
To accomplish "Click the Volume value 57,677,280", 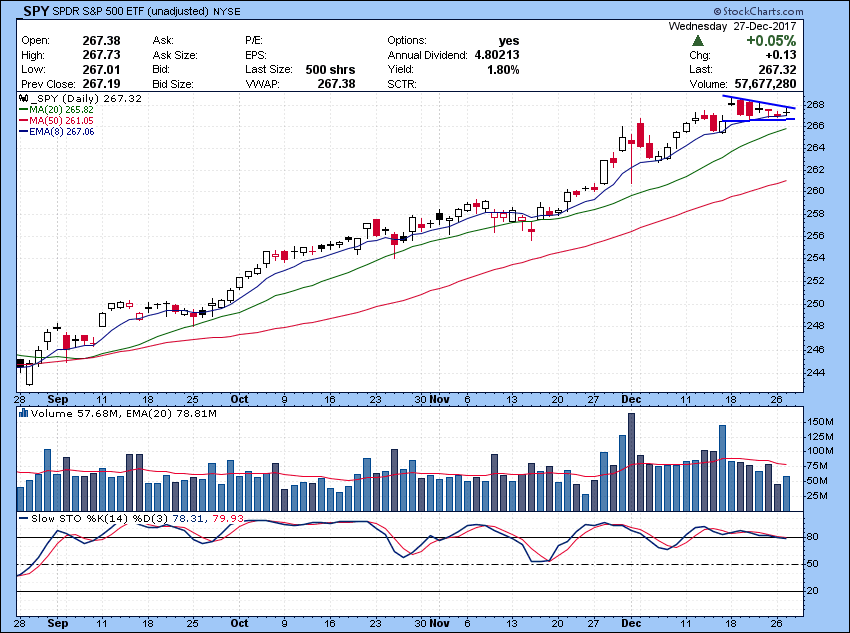I will pos(765,83).
